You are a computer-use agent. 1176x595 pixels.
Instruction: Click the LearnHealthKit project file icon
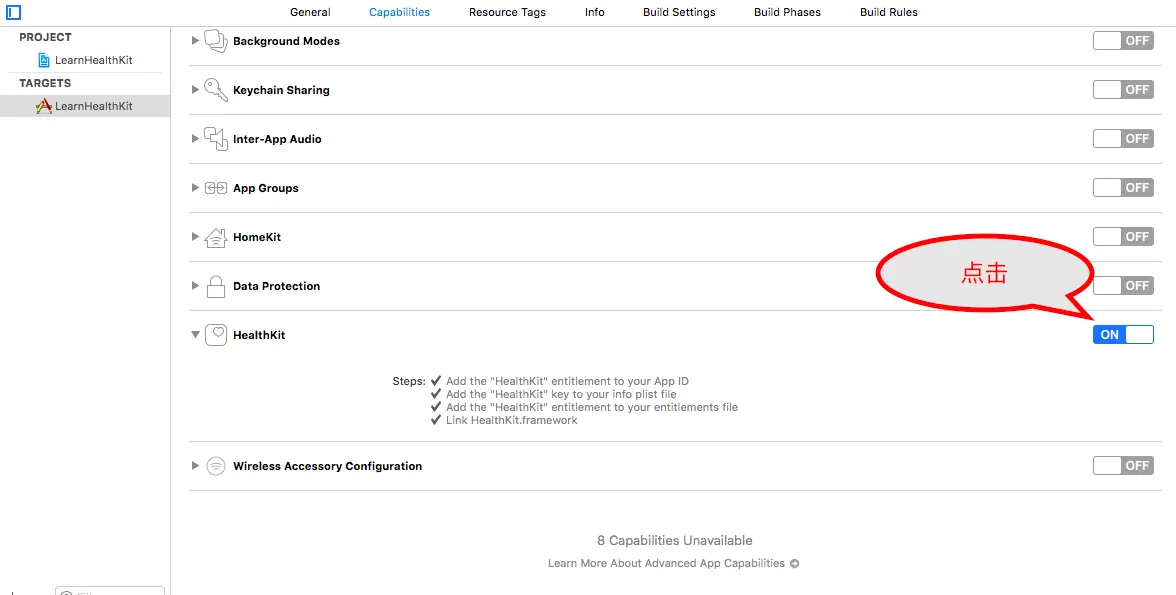point(44,60)
